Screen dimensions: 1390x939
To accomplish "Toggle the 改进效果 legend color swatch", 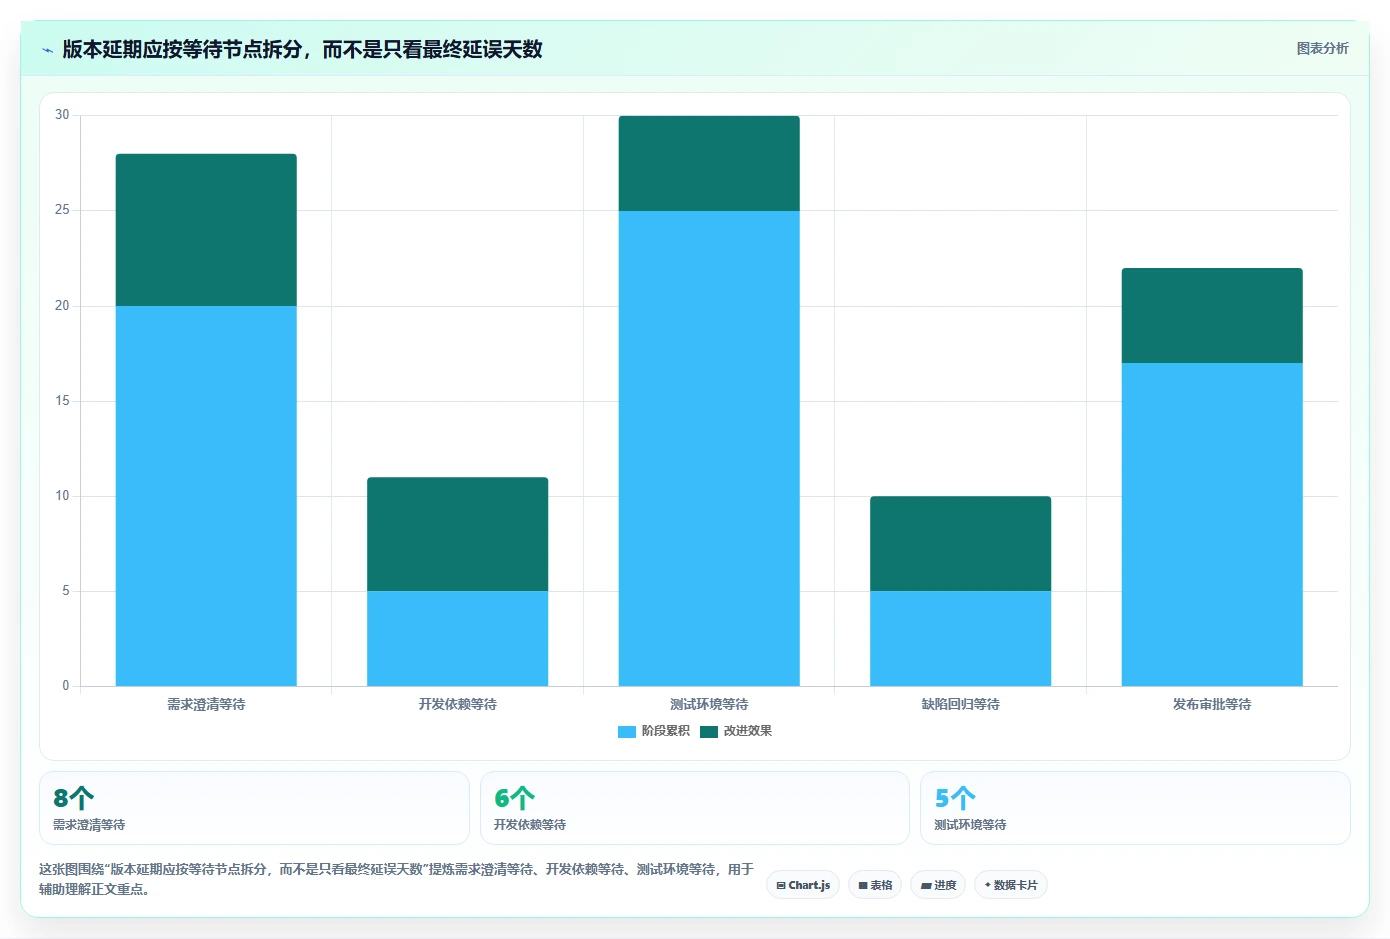I will 709,732.
